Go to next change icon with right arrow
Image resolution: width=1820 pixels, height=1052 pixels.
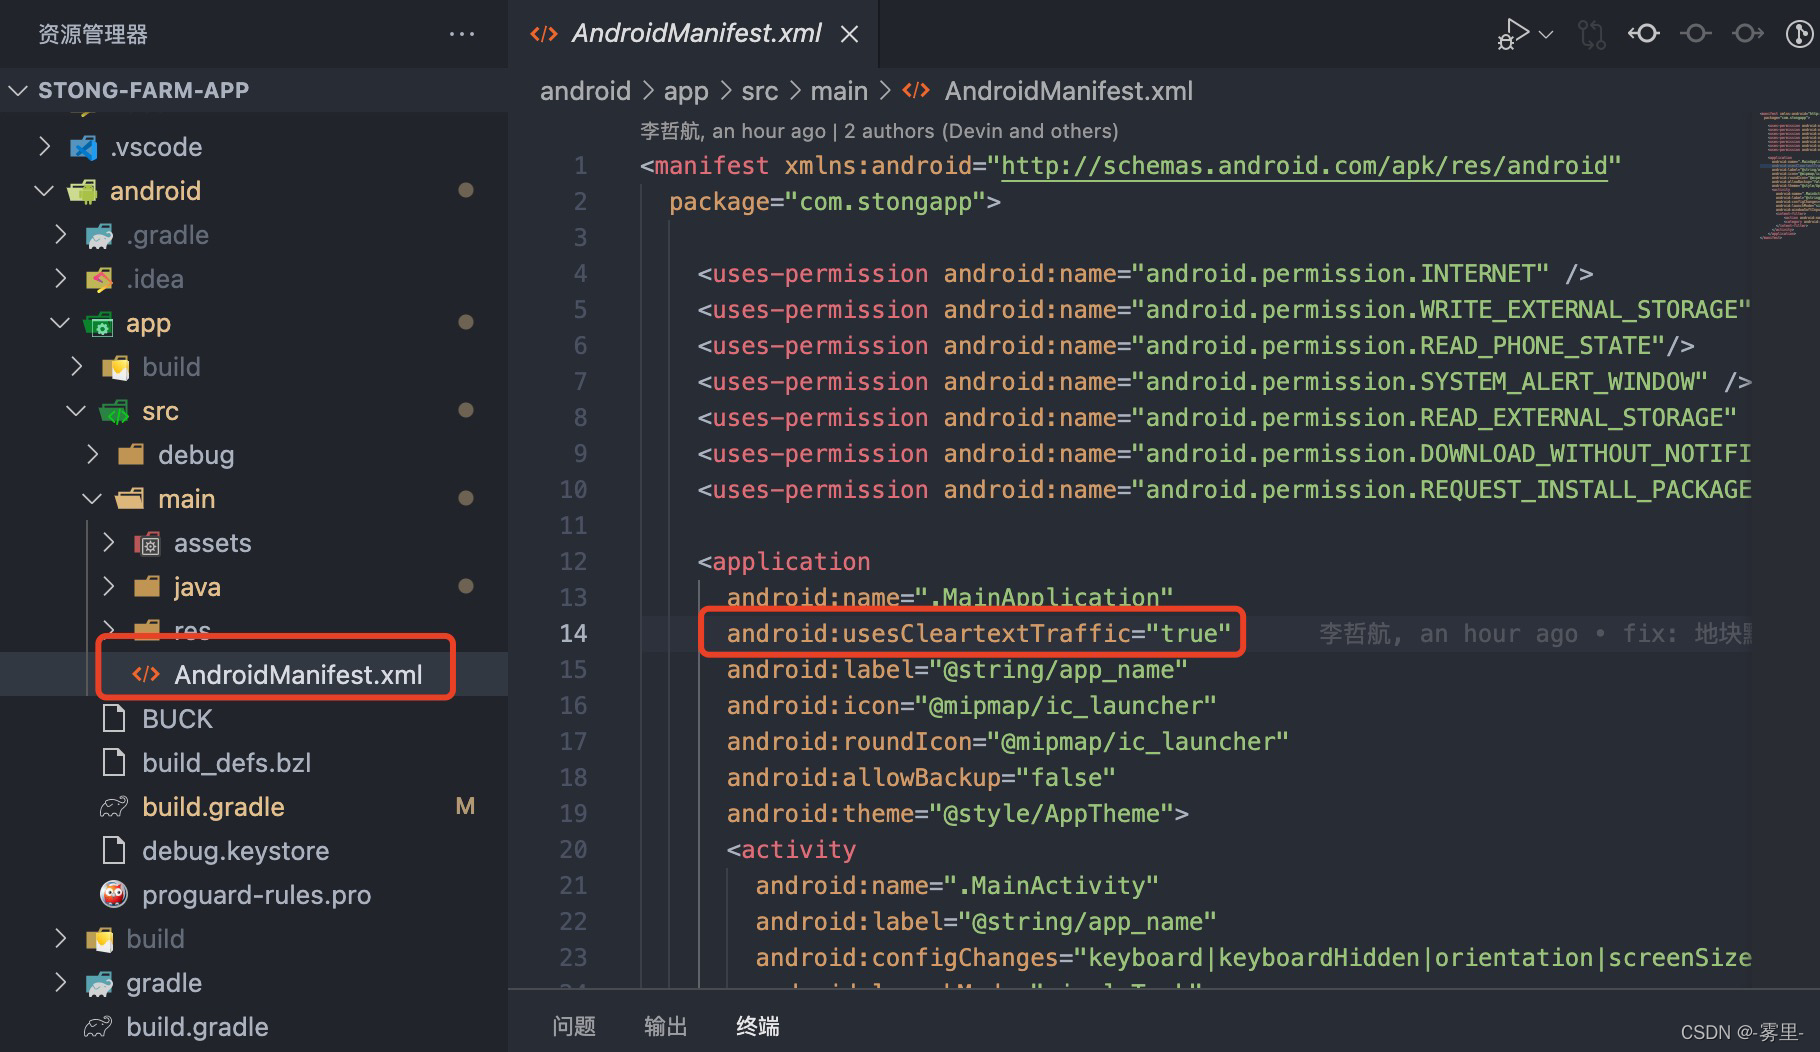click(x=1747, y=34)
